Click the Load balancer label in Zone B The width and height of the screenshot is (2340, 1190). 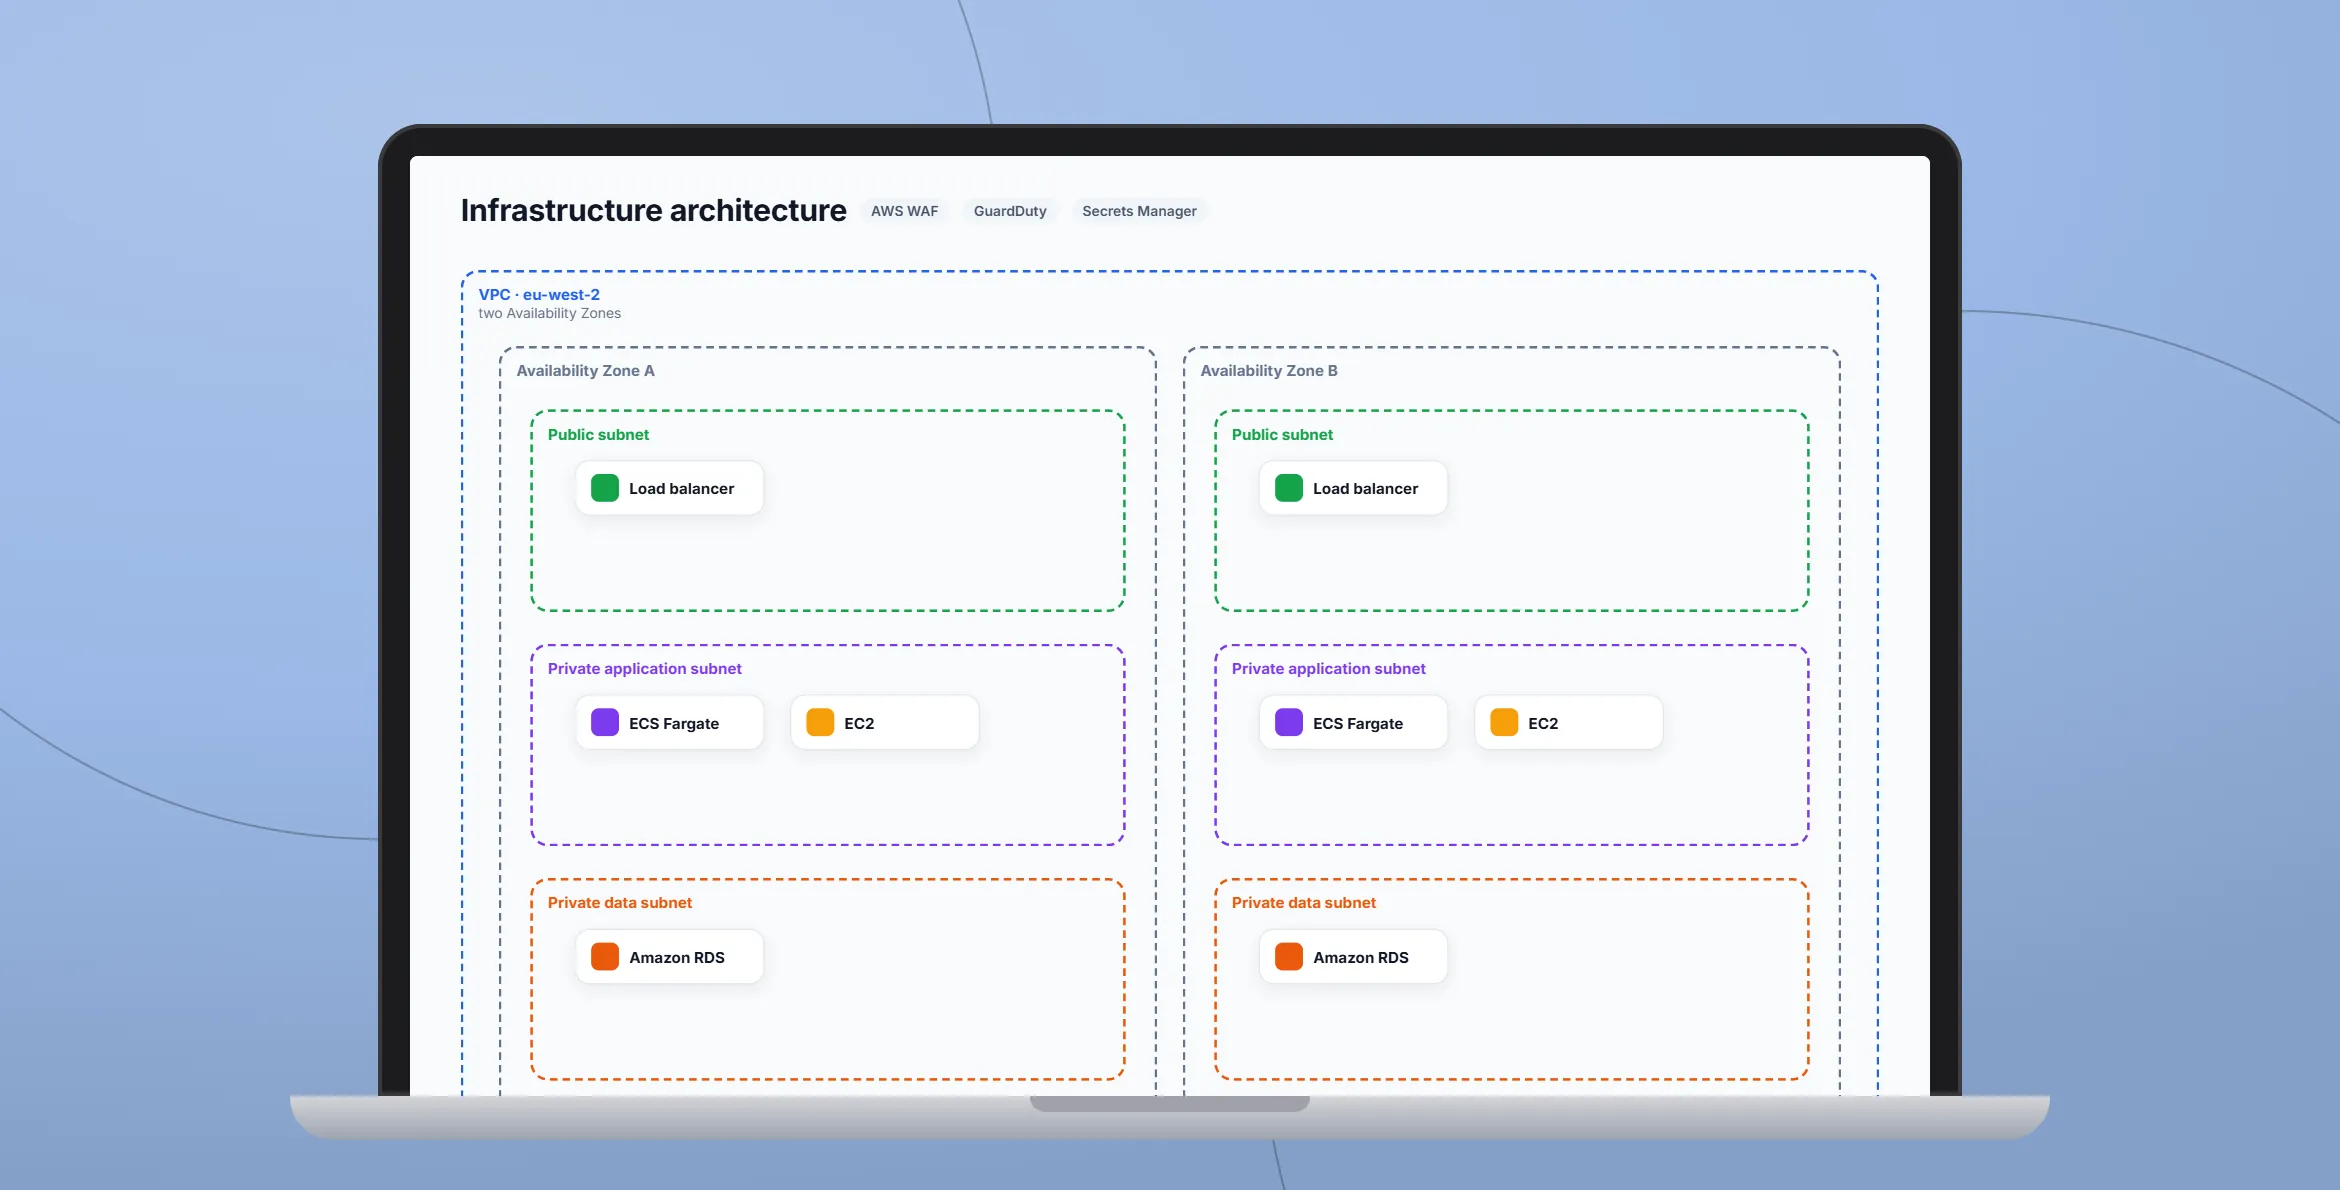pyautogui.click(x=1365, y=489)
